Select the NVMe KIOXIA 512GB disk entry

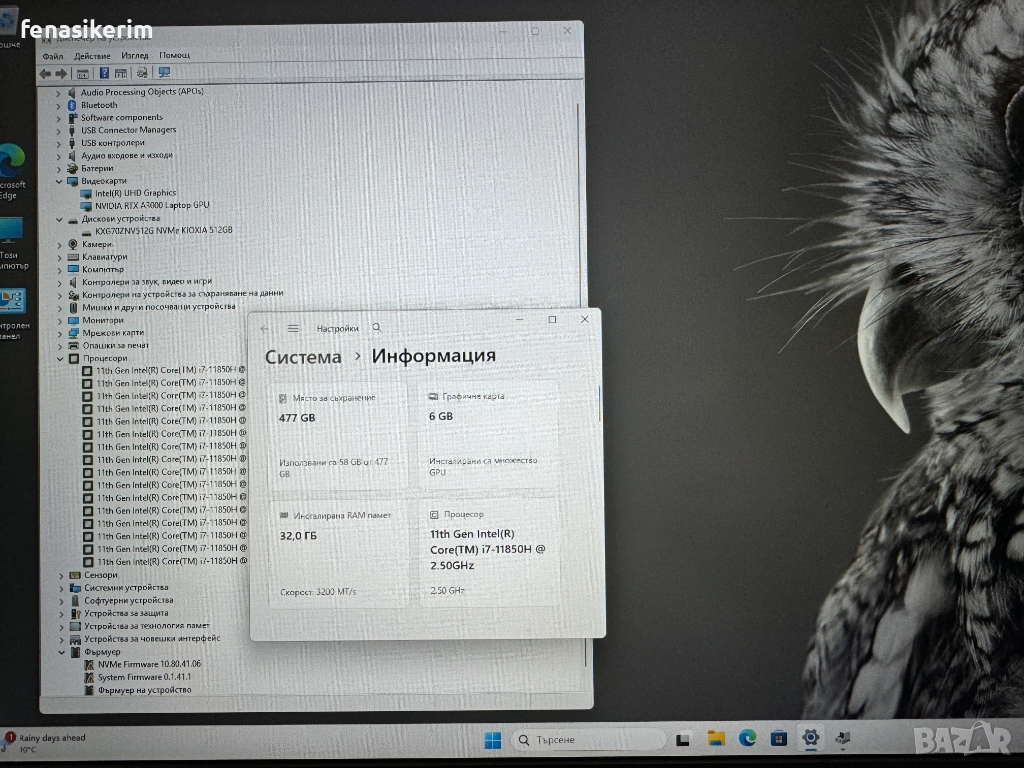tap(164, 230)
